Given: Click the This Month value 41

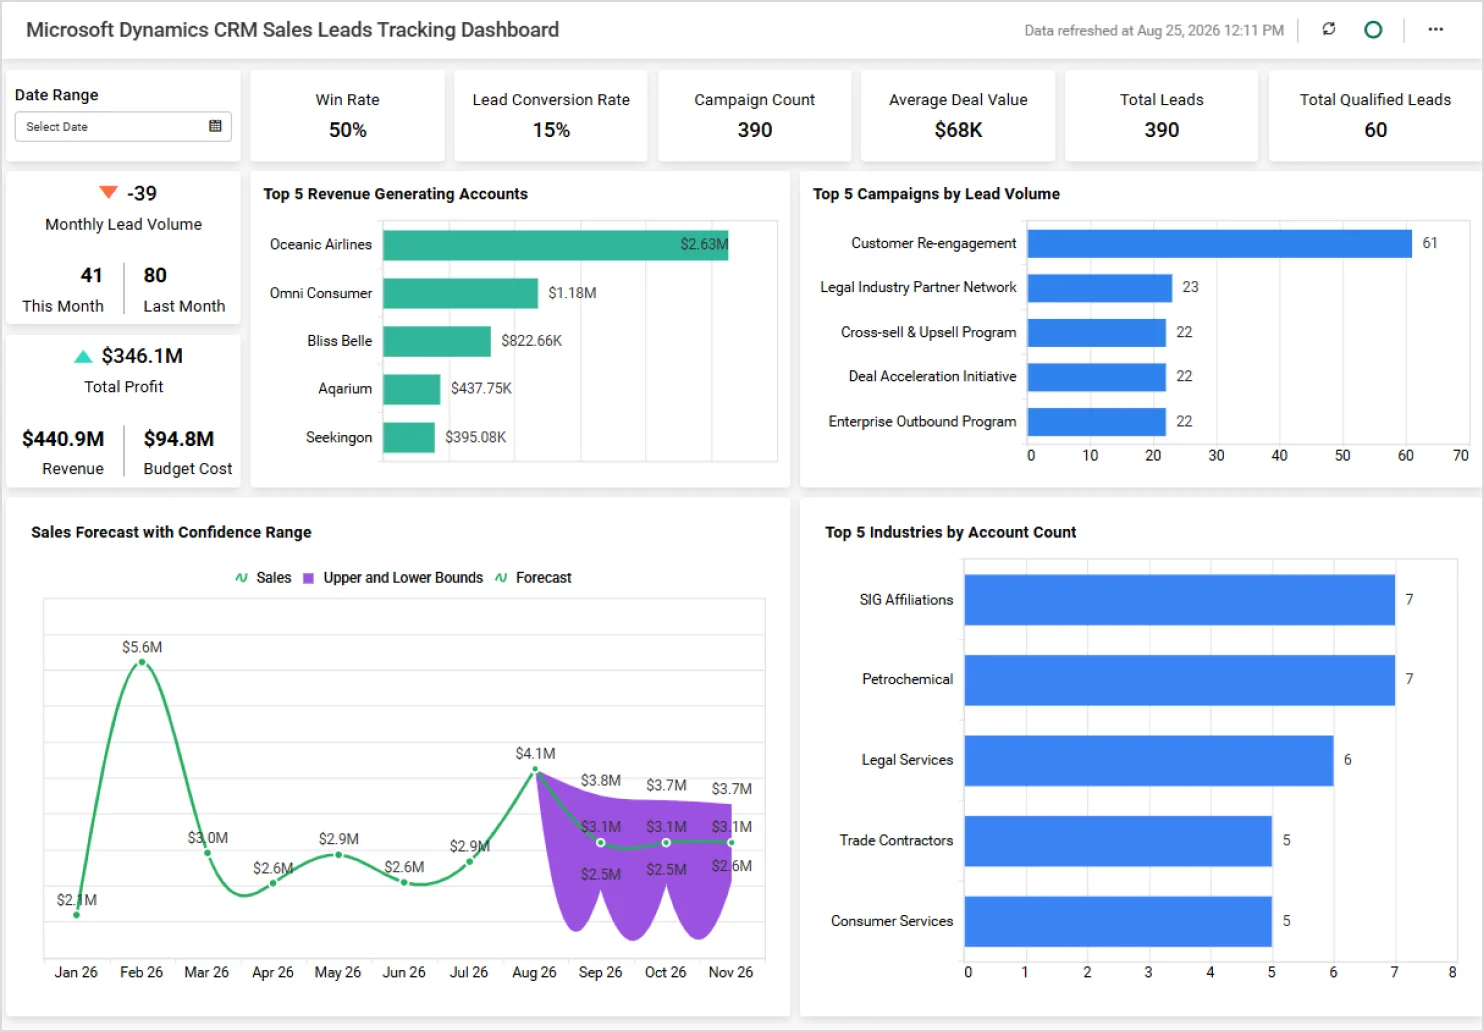Looking at the screenshot, I should point(91,275).
